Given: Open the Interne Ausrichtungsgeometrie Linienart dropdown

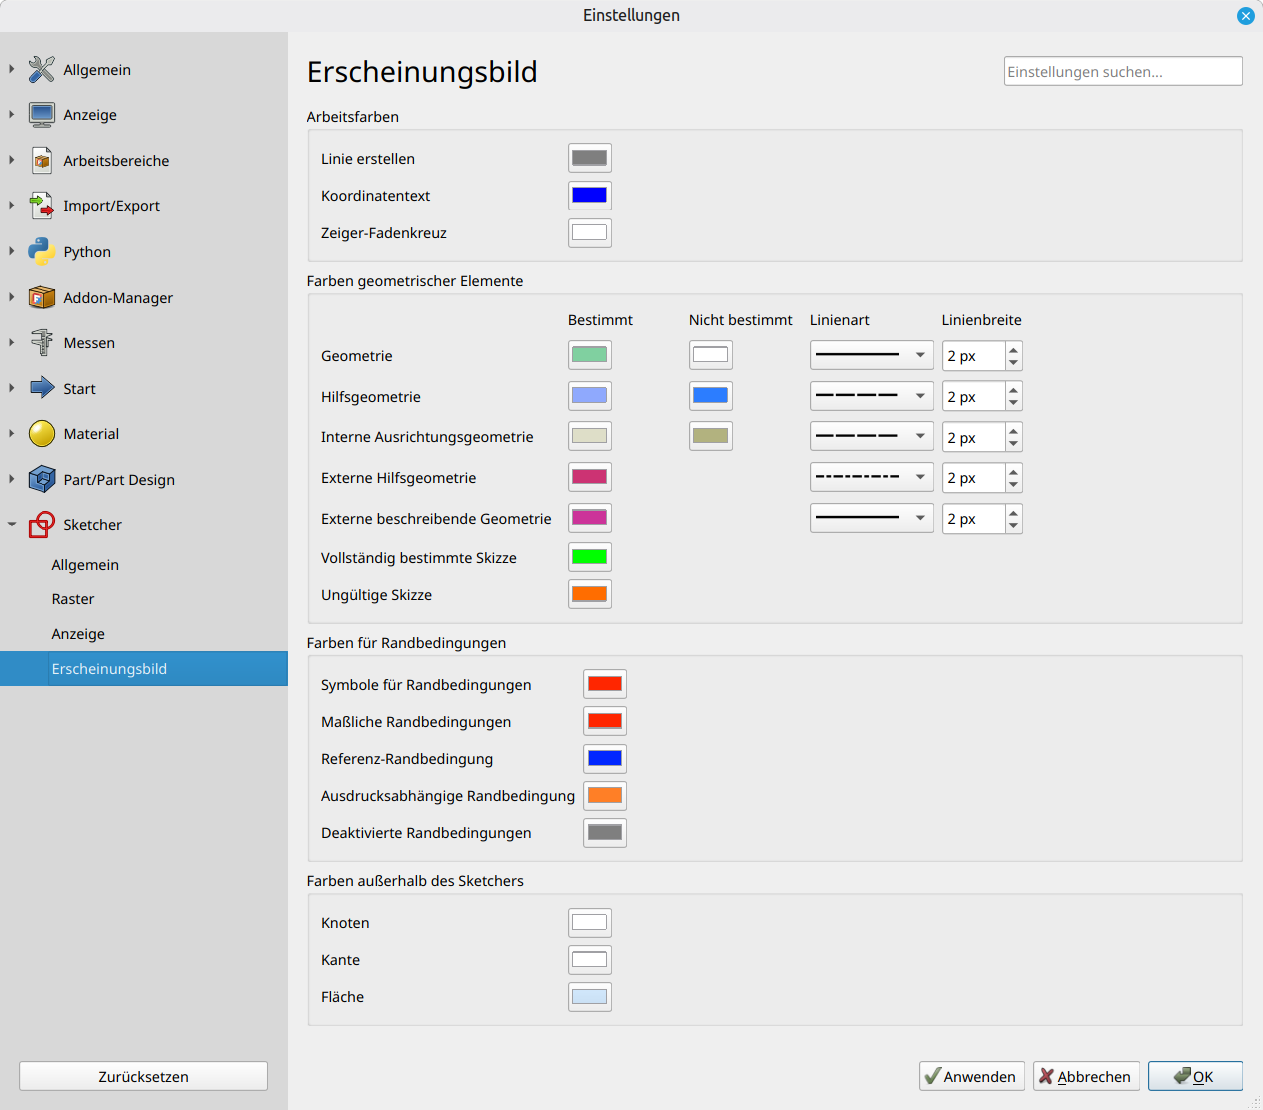Looking at the screenshot, I should pos(871,437).
